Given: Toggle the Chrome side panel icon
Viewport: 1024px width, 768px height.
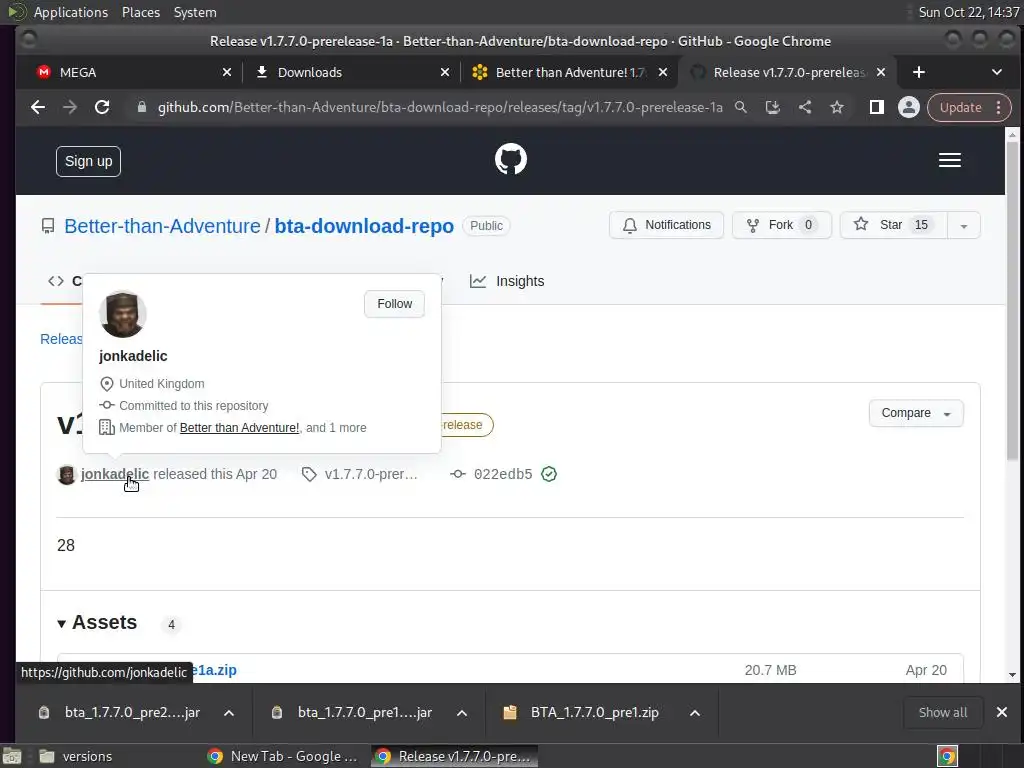Looking at the screenshot, I should pos(876,107).
